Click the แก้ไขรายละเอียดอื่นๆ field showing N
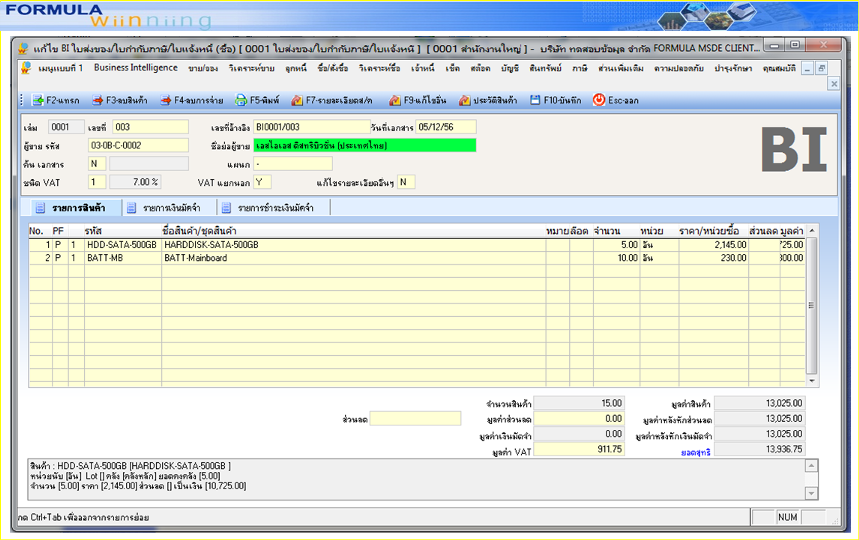The height and width of the screenshot is (540, 859). pos(406,182)
